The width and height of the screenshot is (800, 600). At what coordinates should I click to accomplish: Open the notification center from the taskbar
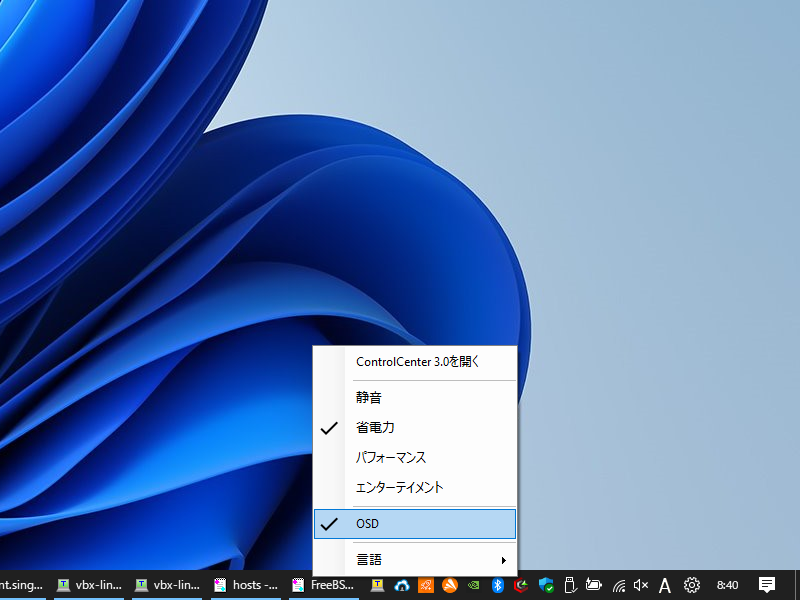[x=766, y=585]
